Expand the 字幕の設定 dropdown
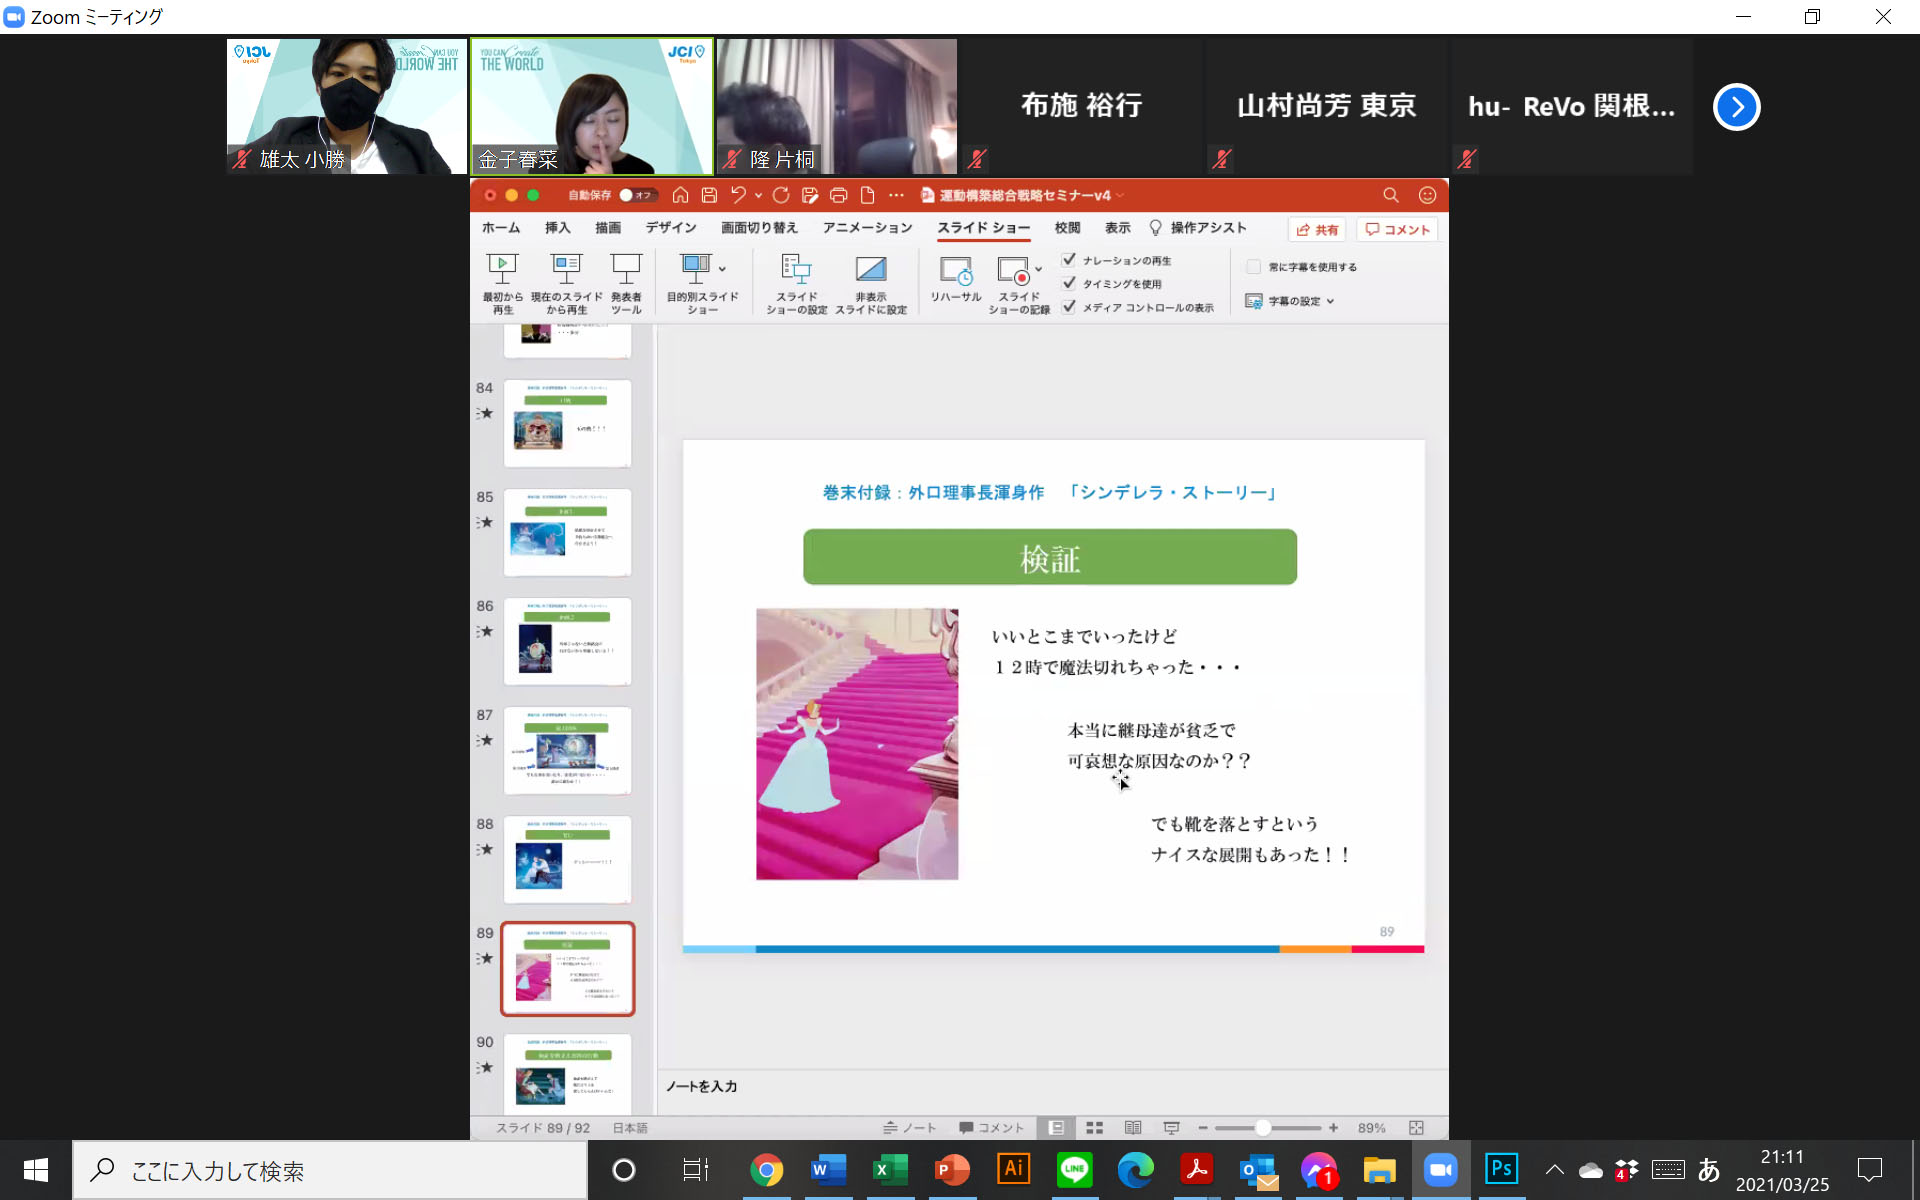The image size is (1920, 1200). [x=1330, y=301]
